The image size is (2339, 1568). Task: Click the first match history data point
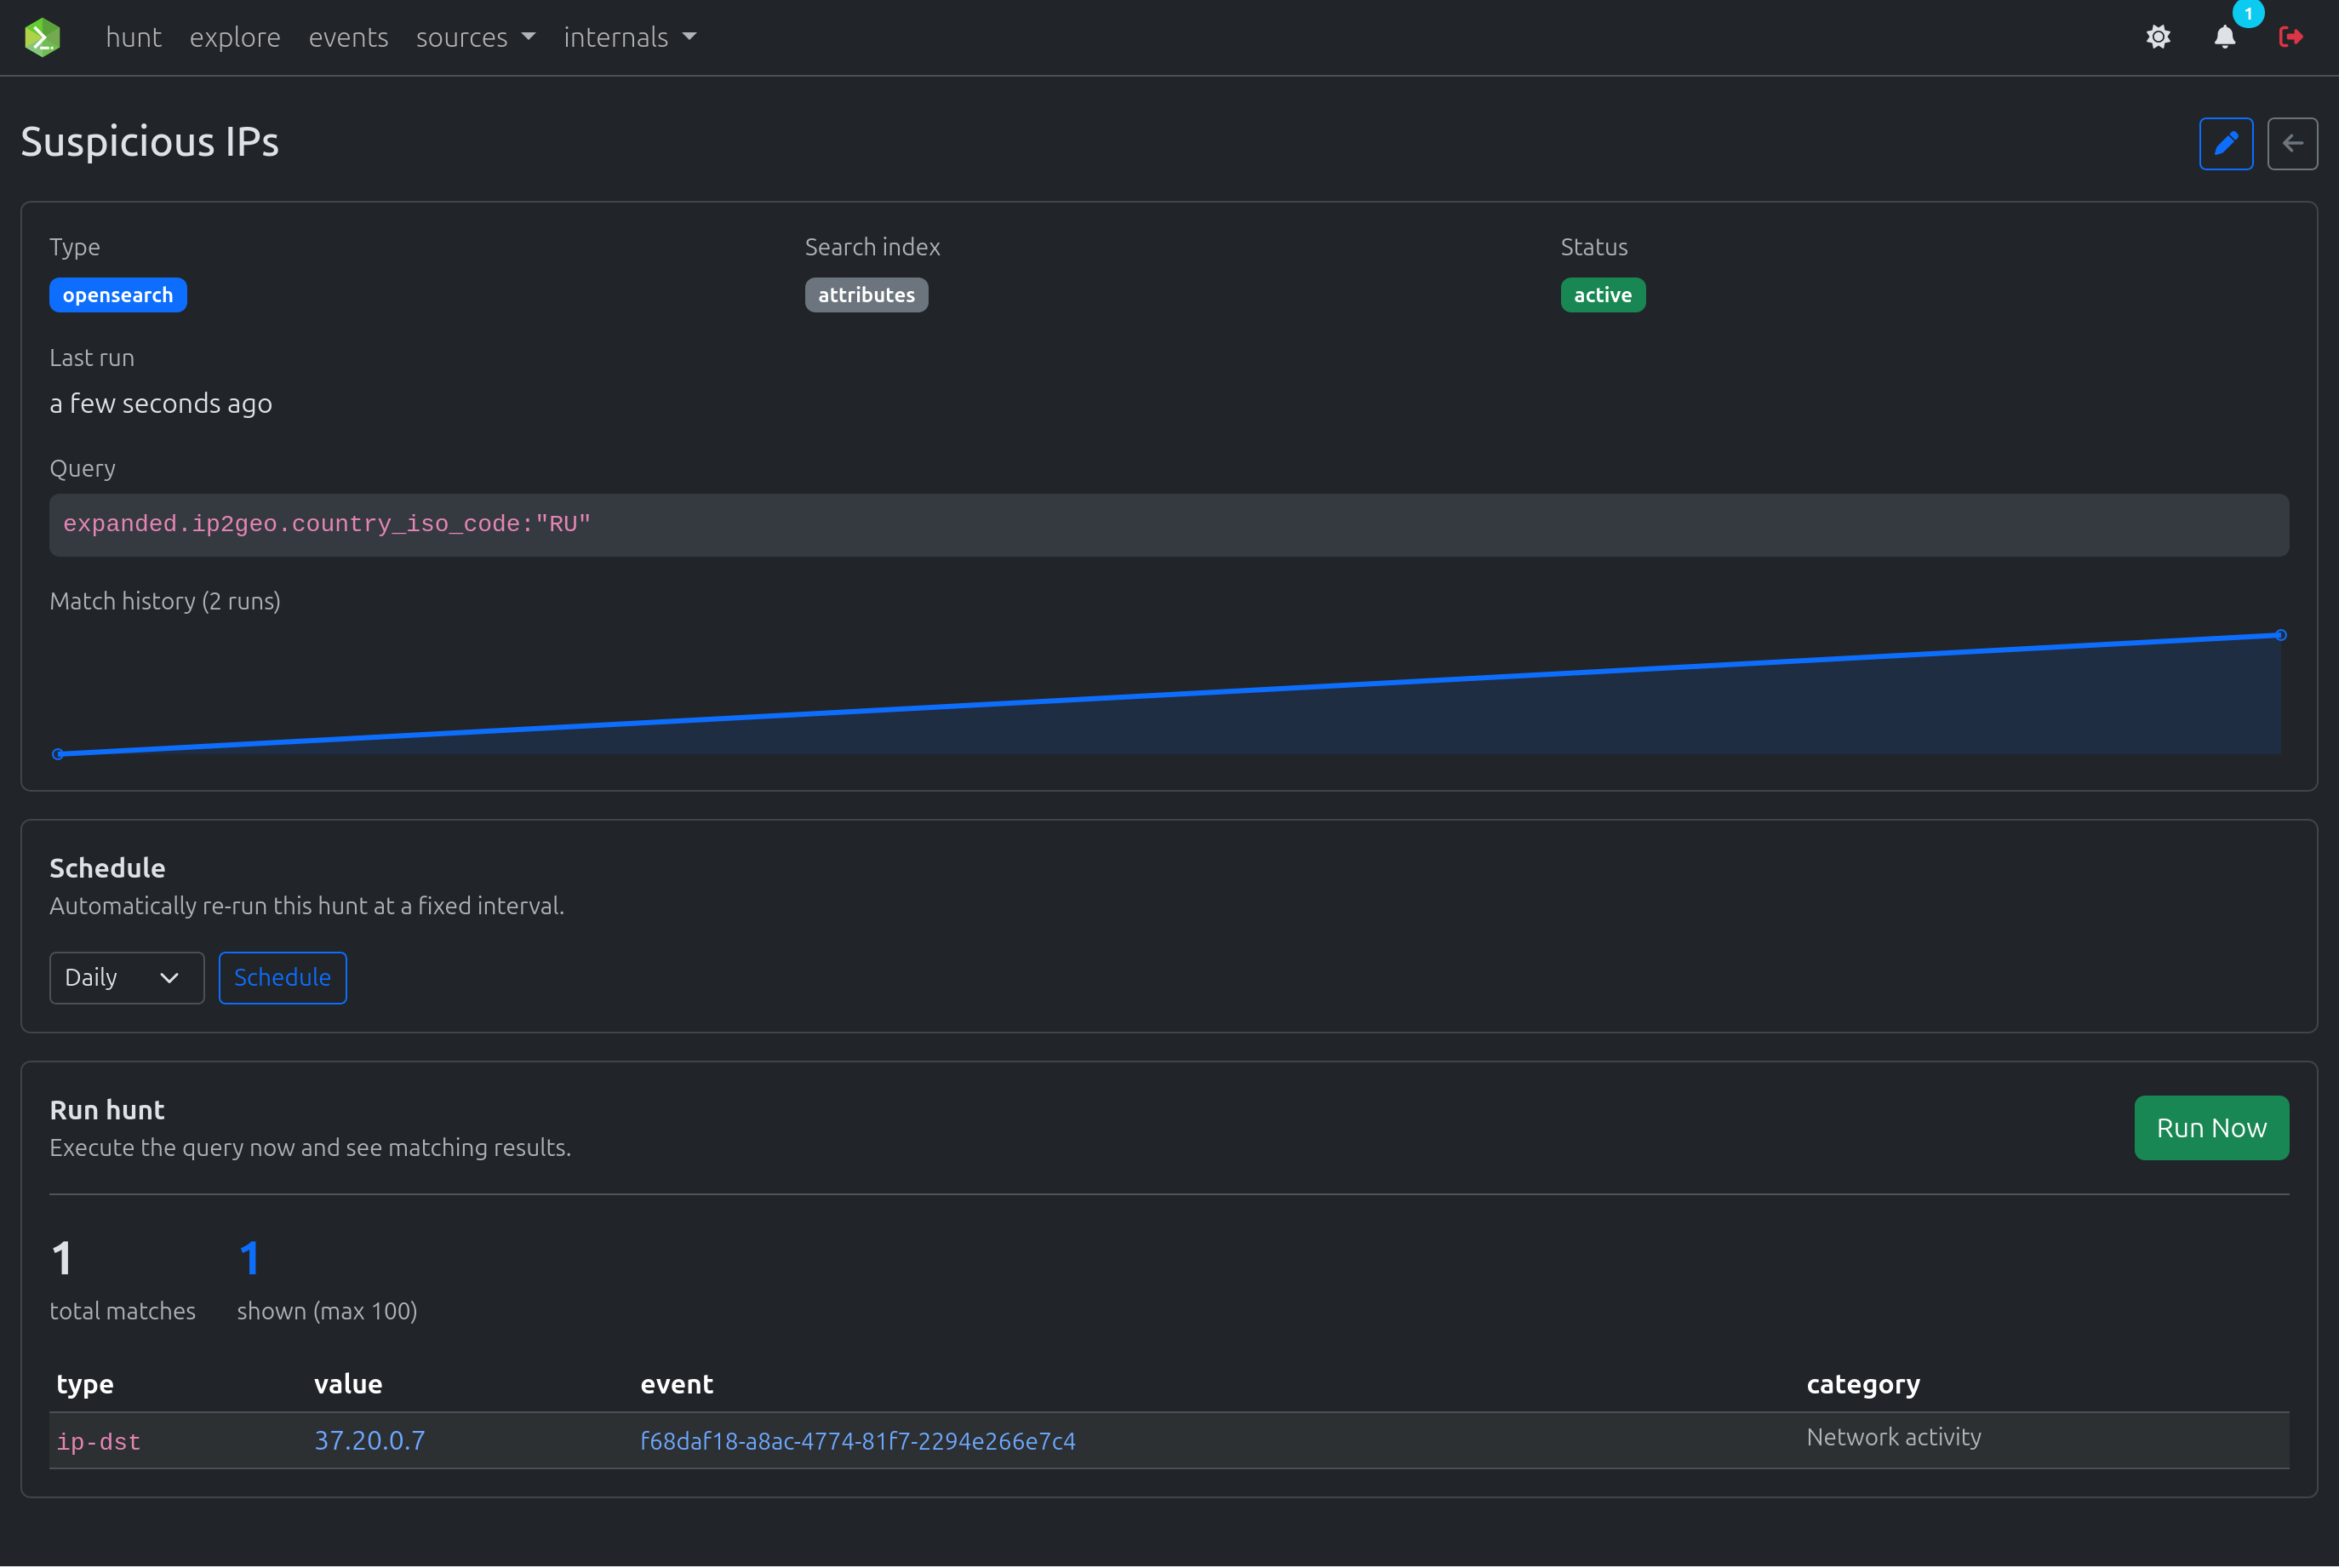click(58, 754)
